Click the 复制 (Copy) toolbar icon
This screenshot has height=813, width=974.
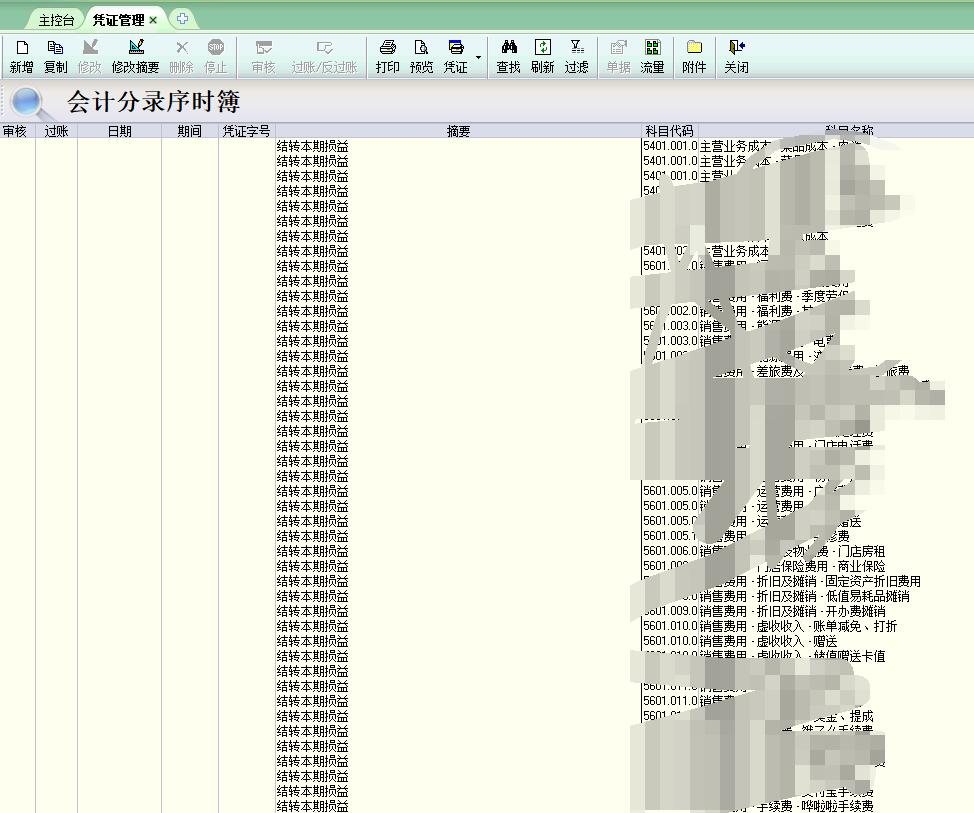tap(55, 57)
